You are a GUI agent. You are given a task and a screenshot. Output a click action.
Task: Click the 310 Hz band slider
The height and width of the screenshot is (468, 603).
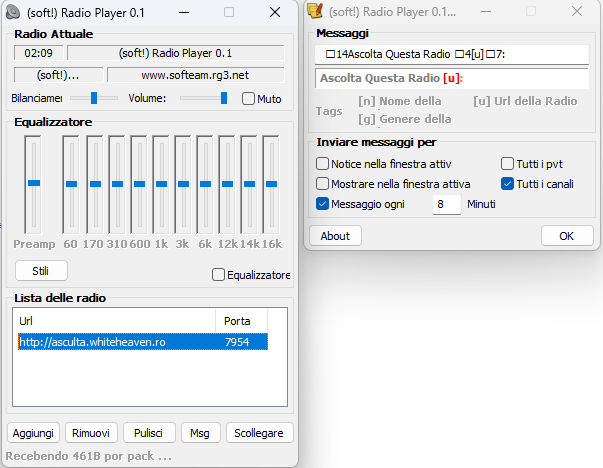pyautogui.click(x=117, y=184)
